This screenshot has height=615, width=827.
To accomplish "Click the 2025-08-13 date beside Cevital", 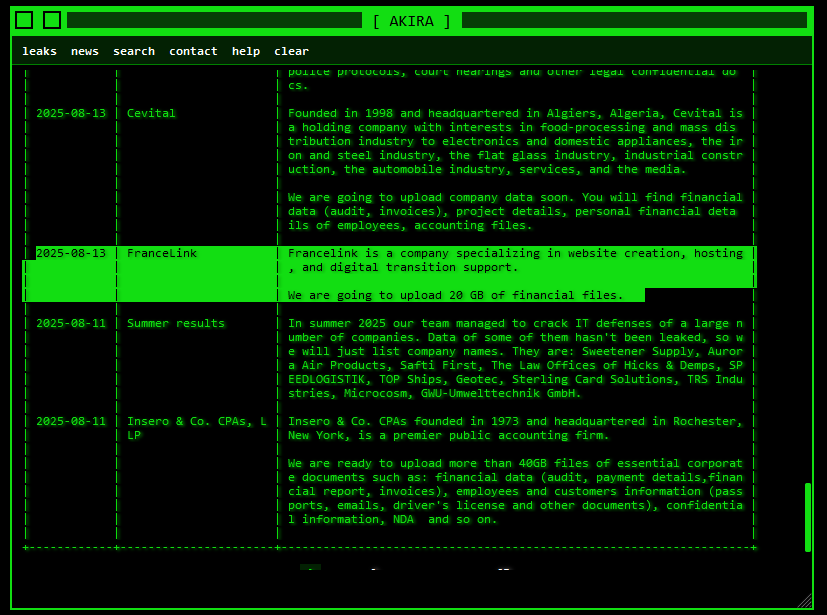I will coord(71,113).
